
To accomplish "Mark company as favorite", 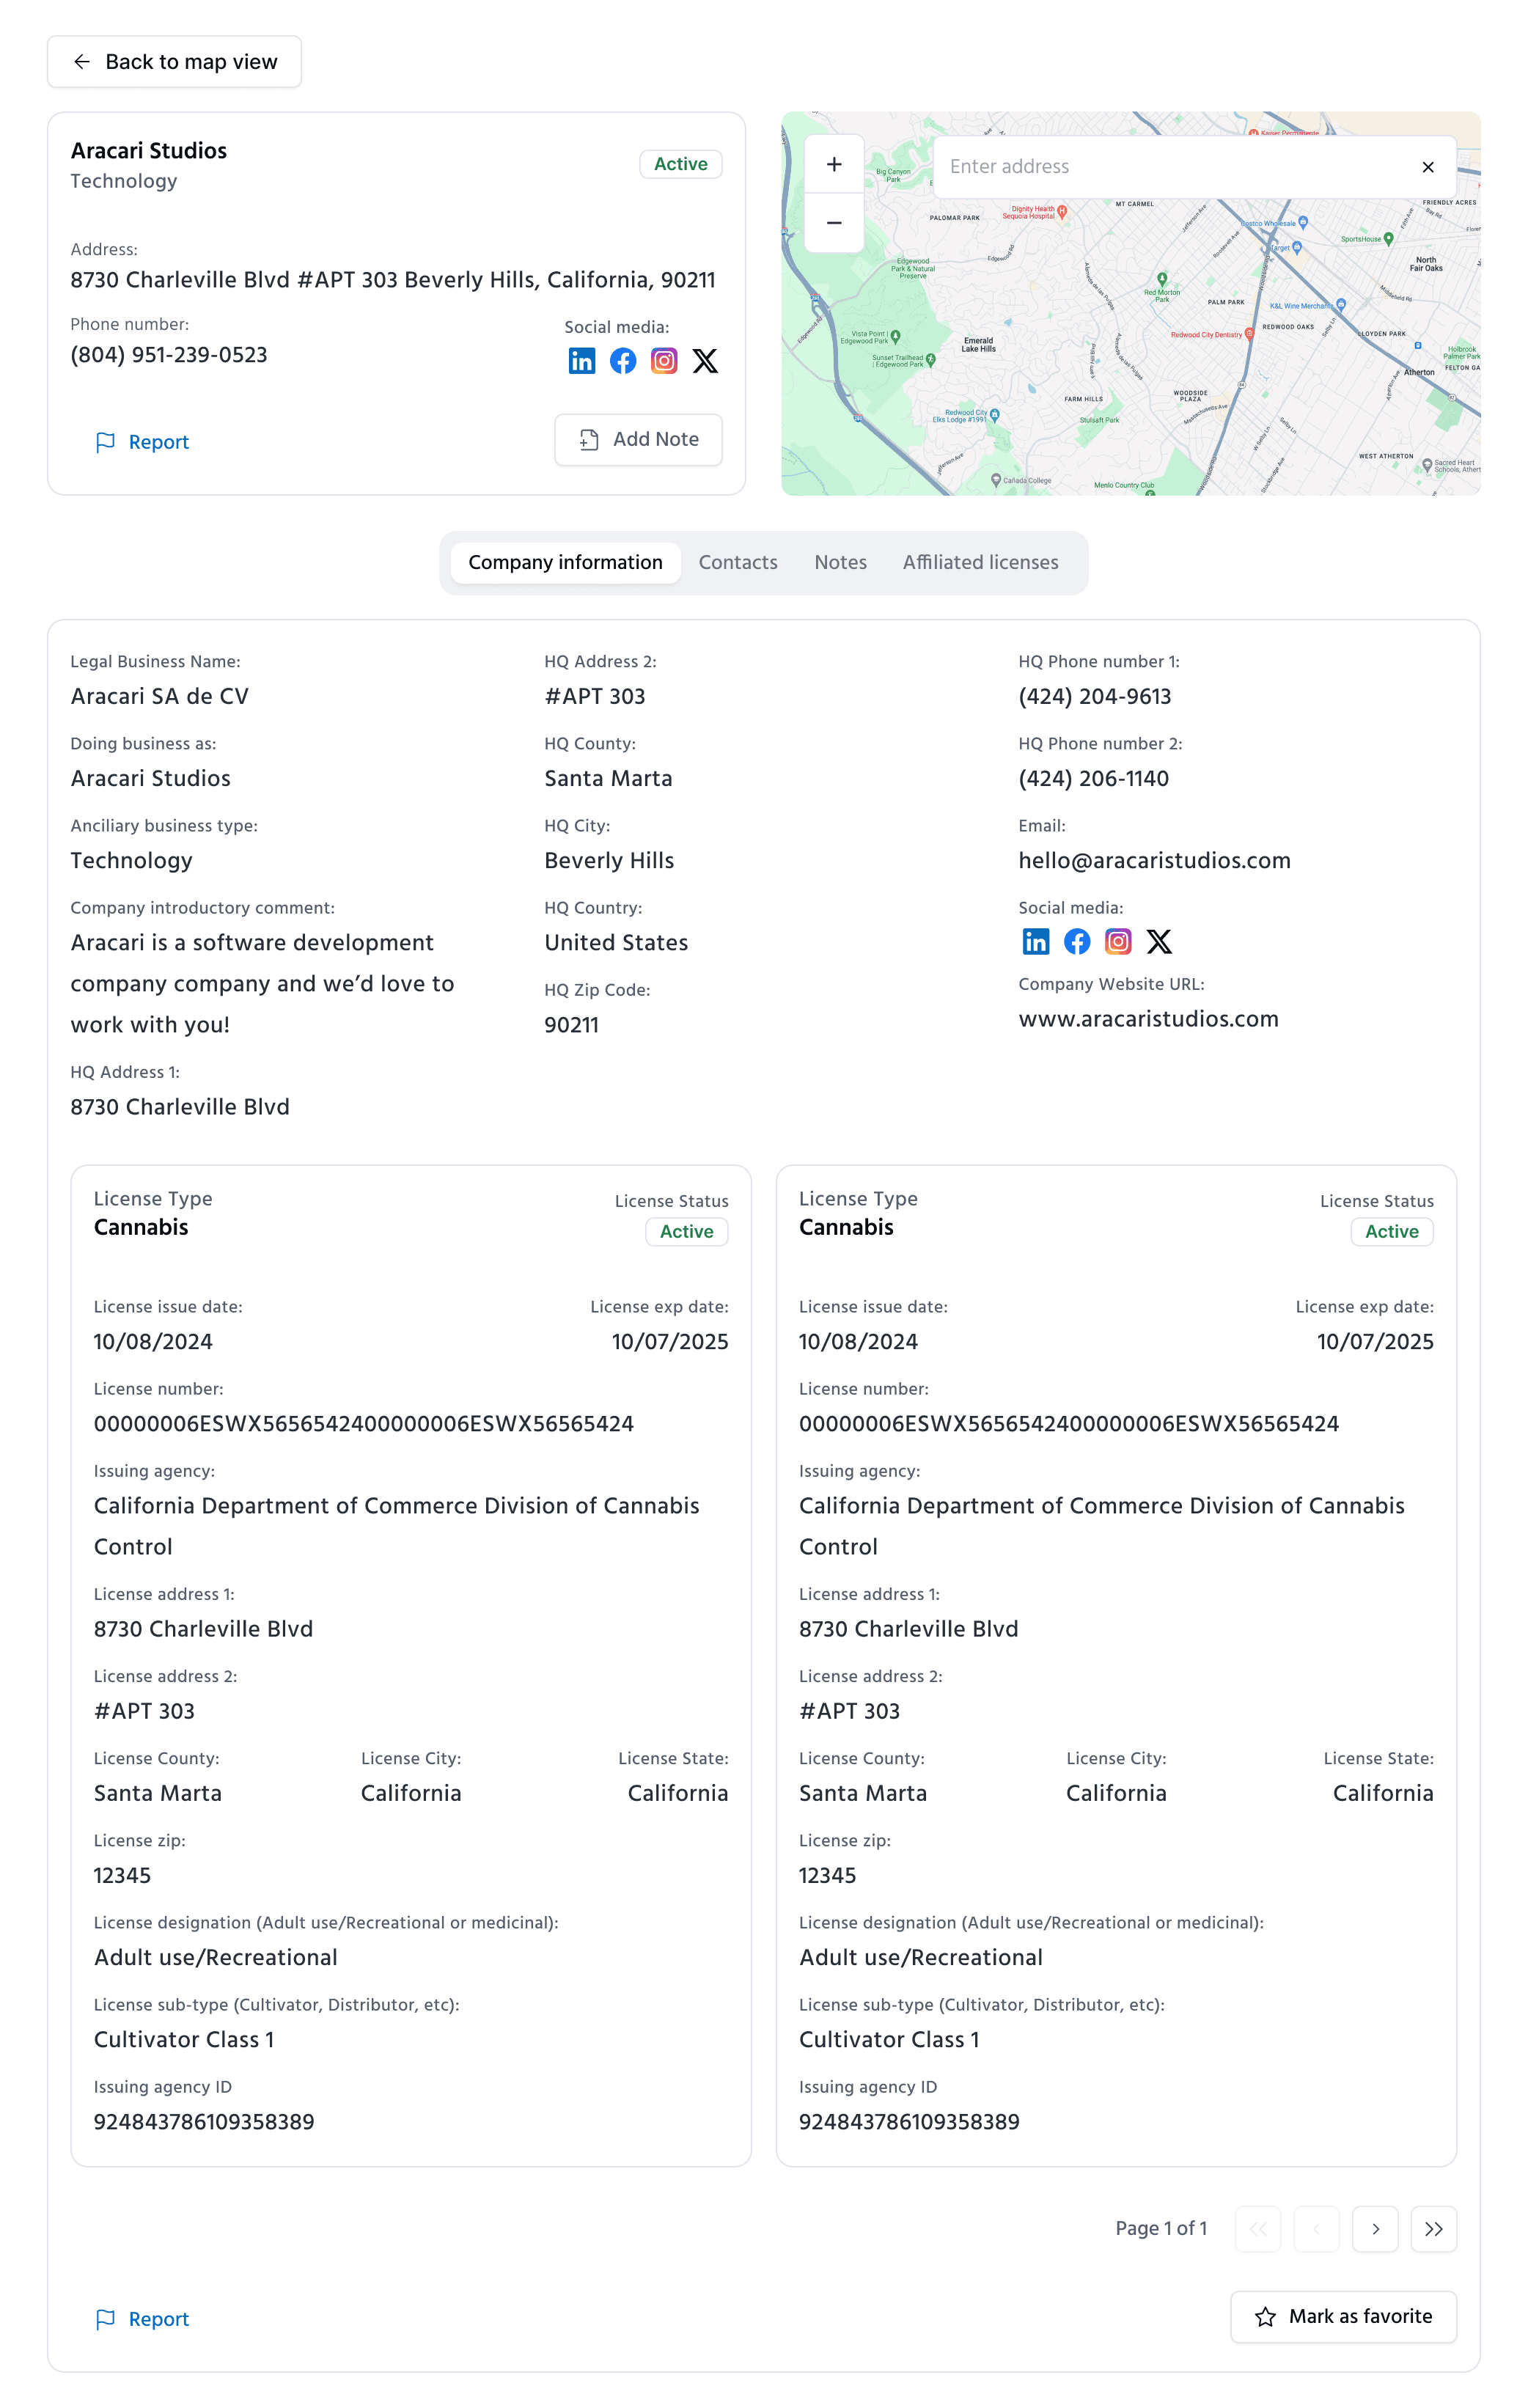I will coord(1343,2316).
